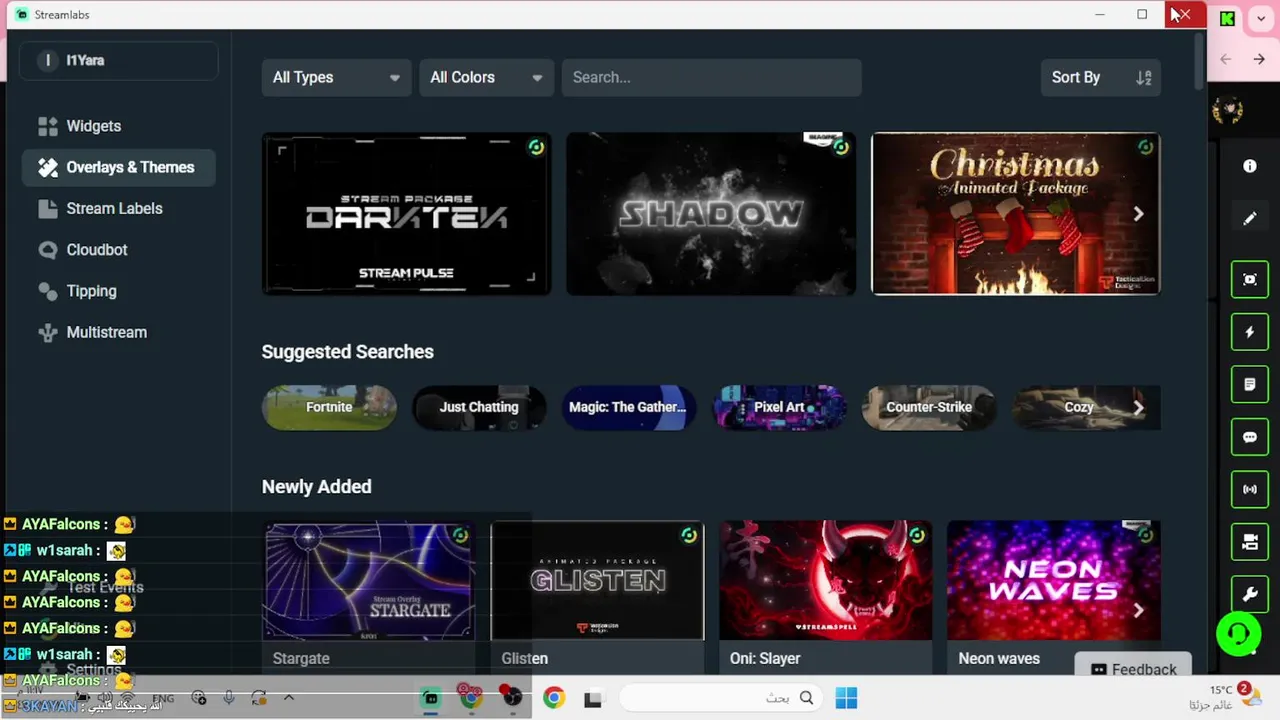Click the broadcast signal icon
Image resolution: width=1280 pixels, height=720 pixels.
(1250, 489)
